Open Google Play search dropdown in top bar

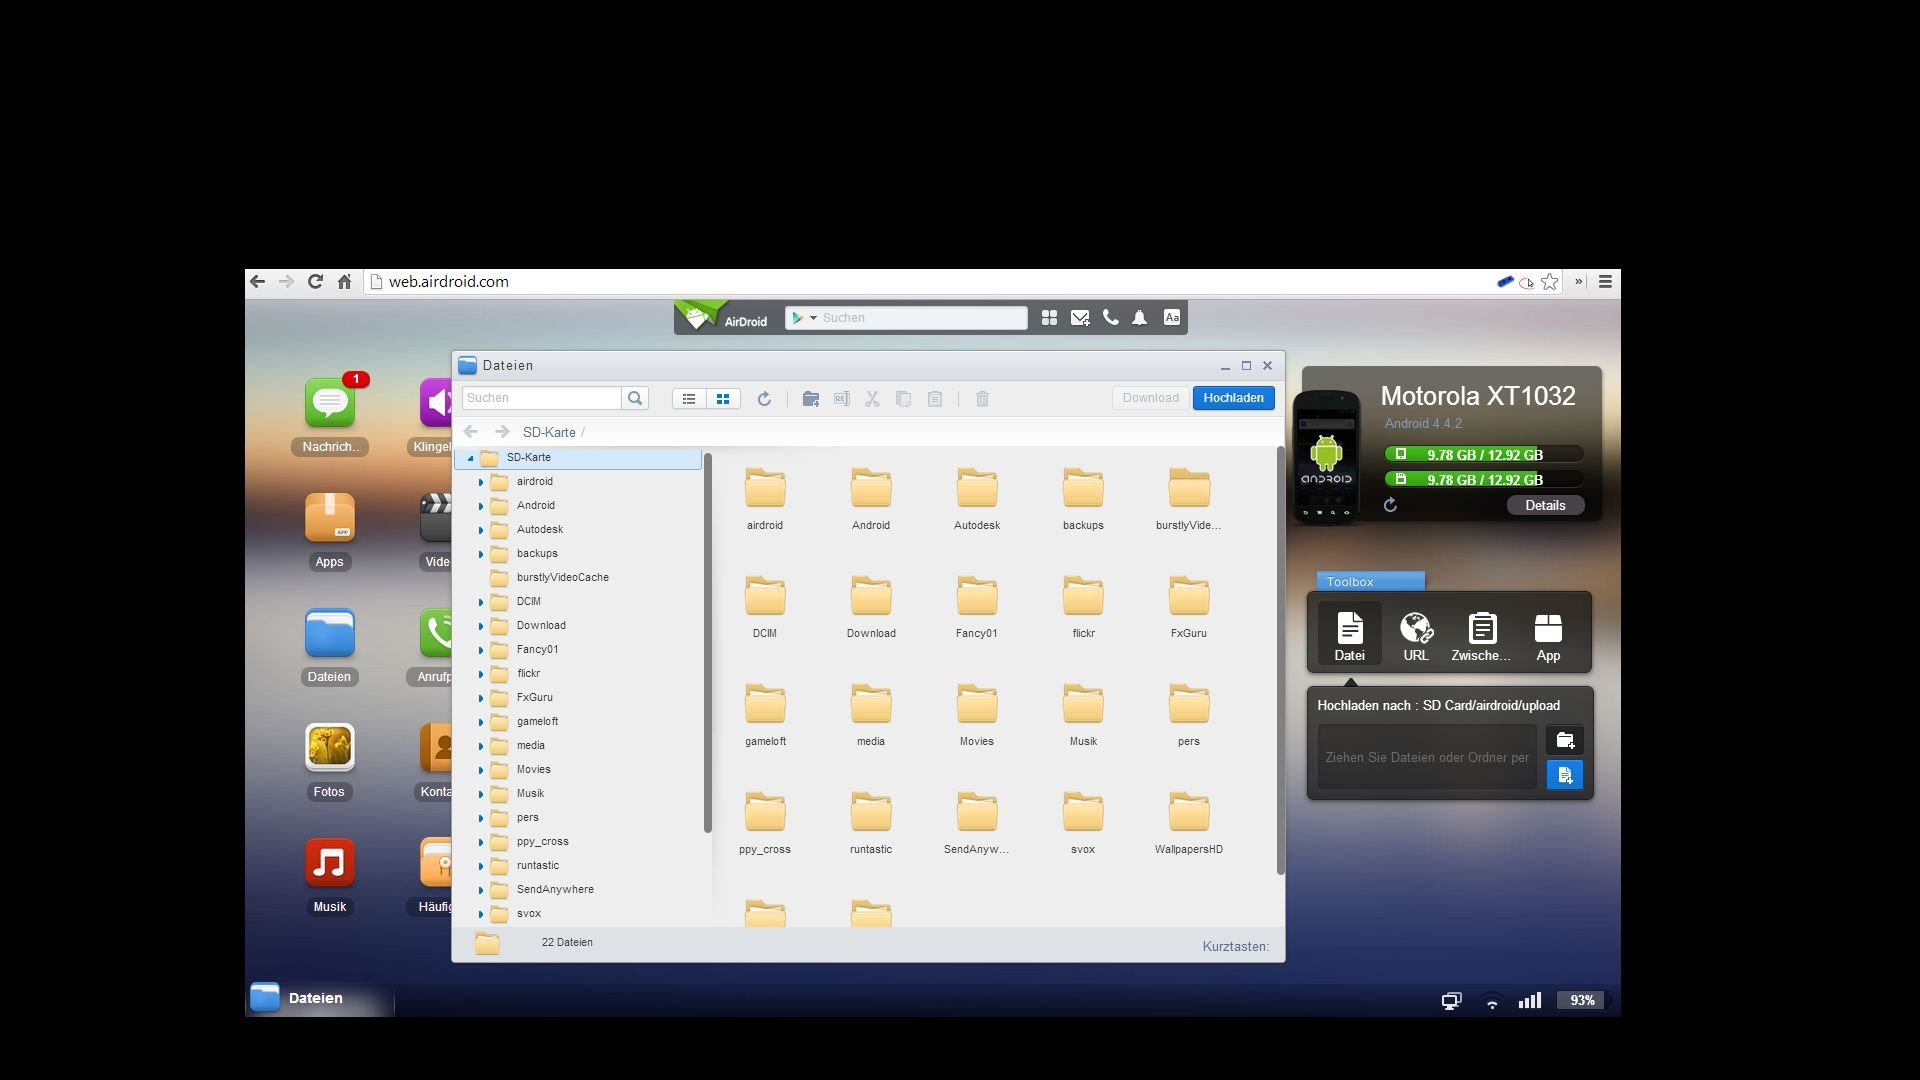(x=804, y=318)
